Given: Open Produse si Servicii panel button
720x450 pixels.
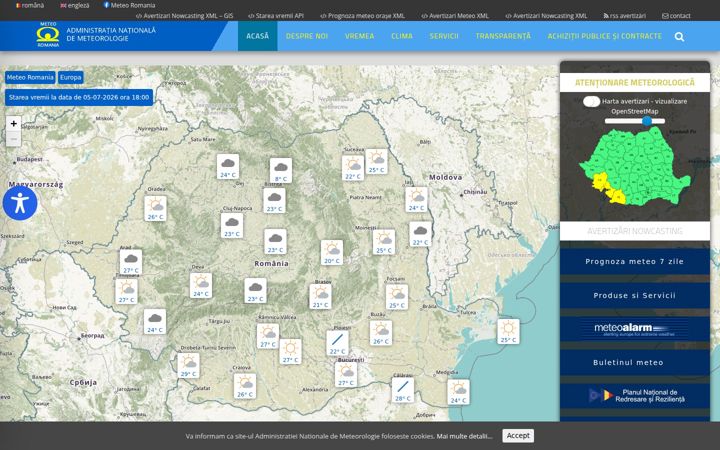Looking at the screenshot, I should 635,295.
